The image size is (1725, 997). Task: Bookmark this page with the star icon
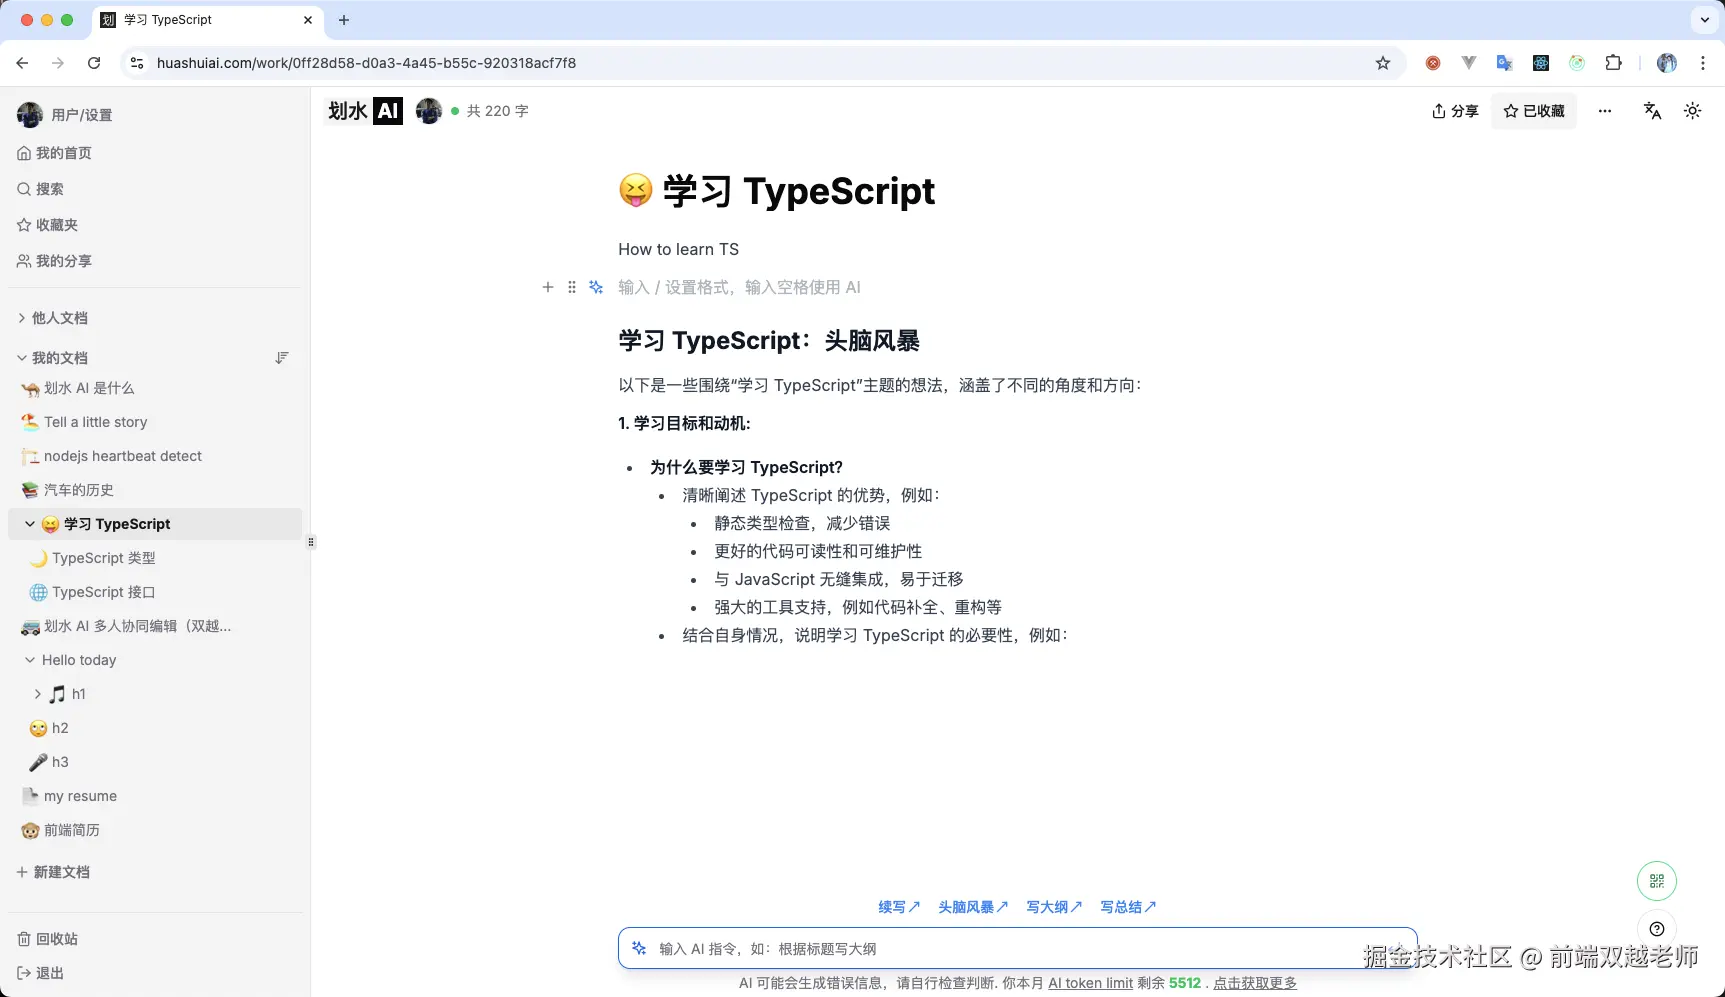pyautogui.click(x=1383, y=63)
